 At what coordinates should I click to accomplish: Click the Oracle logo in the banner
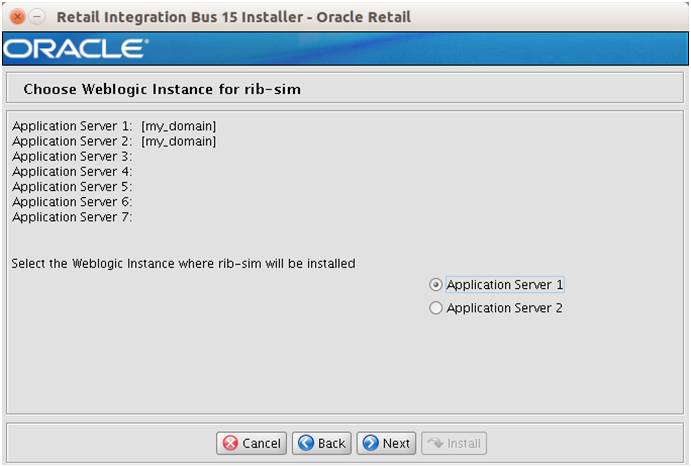(x=76, y=48)
